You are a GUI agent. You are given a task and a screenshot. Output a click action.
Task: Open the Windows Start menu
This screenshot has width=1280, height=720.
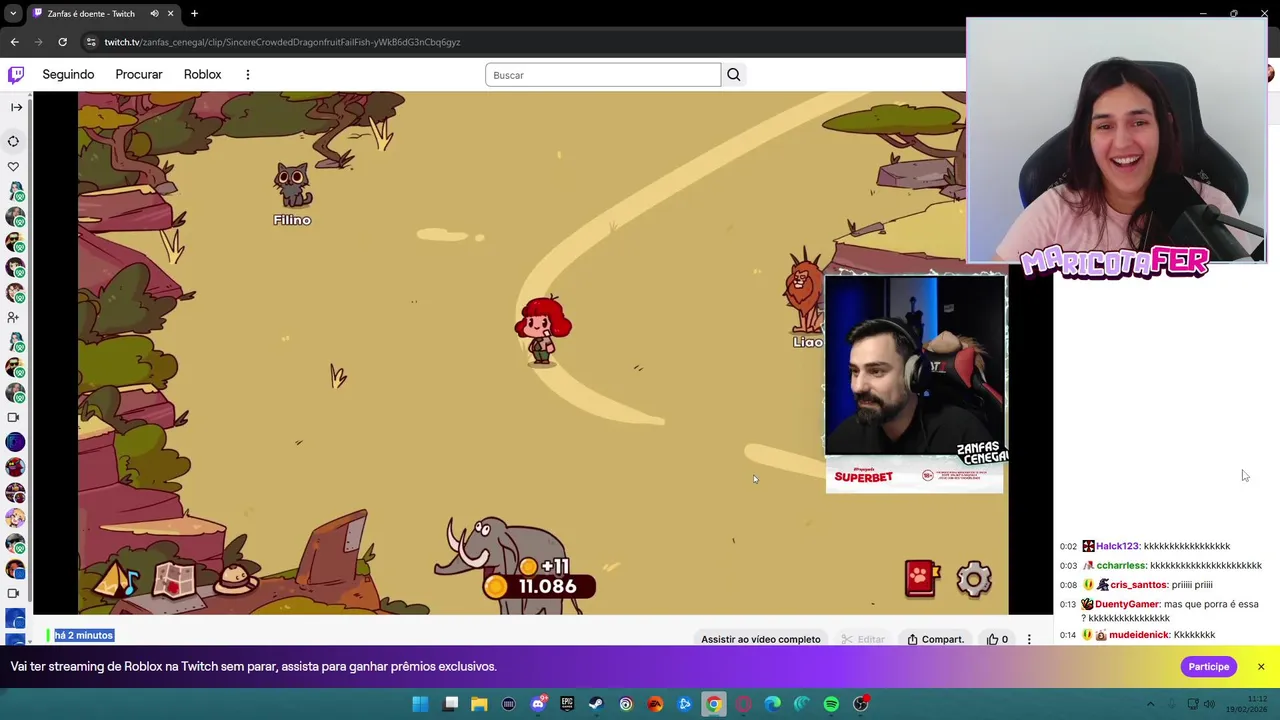tap(421, 704)
